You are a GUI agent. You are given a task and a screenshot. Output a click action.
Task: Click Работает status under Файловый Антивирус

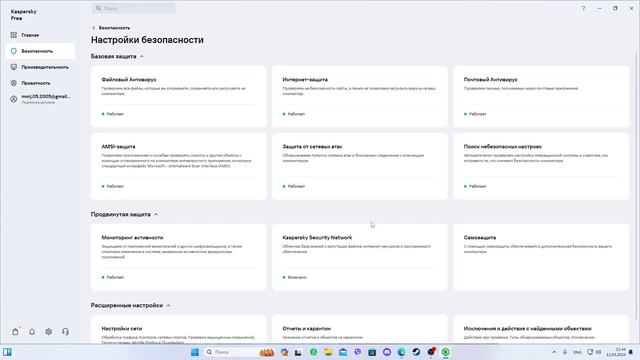click(x=113, y=114)
